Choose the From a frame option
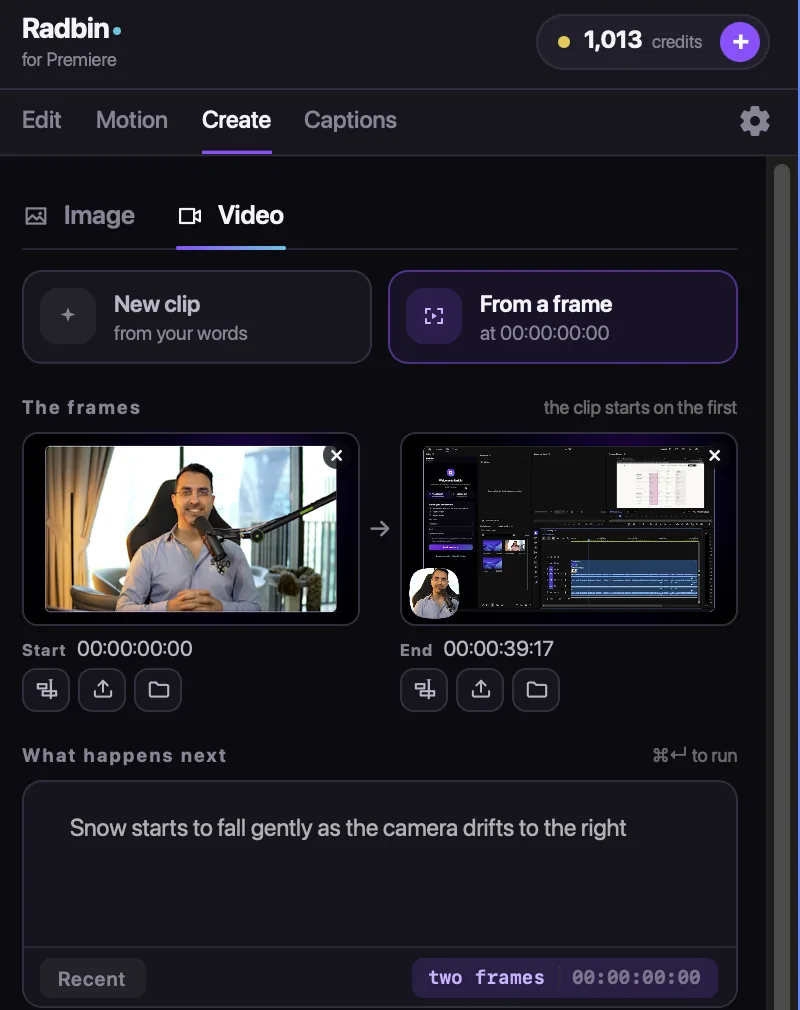This screenshot has height=1010, width=800. 563,317
